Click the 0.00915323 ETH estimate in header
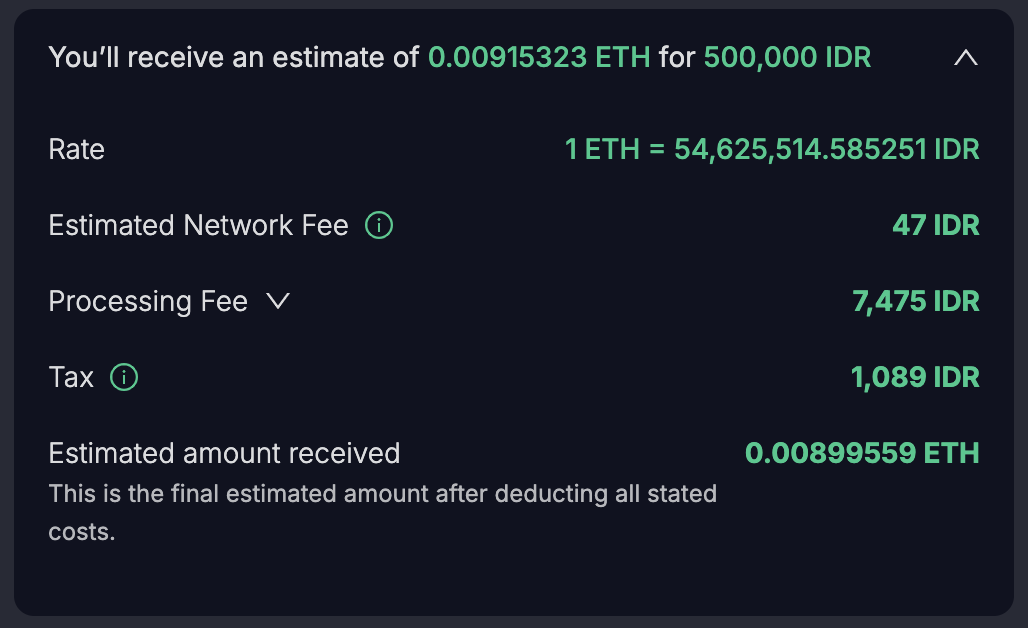 pyautogui.click(x=539, y=58)
